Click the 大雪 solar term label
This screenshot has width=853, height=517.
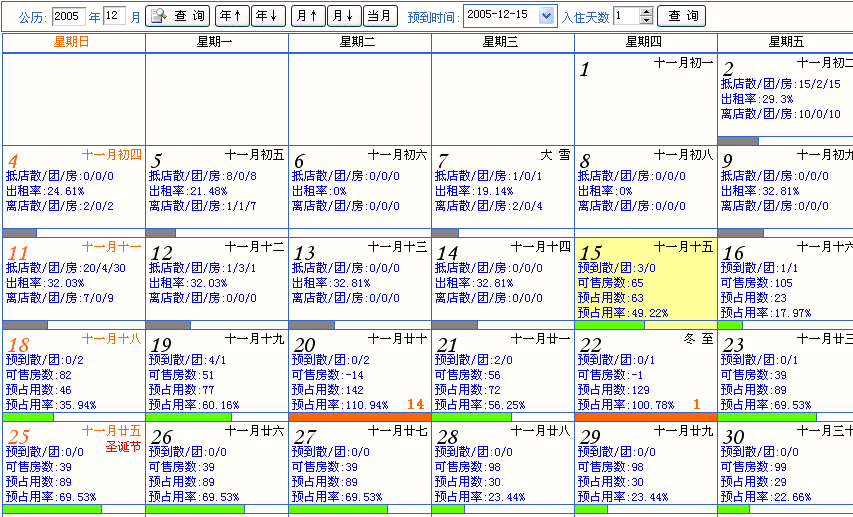[x=555, y=155]
